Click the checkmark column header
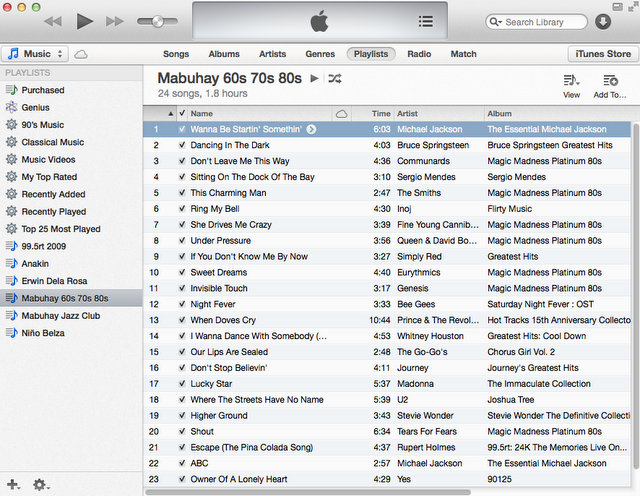This screenshot has height=496, width=640. (182, 113)
